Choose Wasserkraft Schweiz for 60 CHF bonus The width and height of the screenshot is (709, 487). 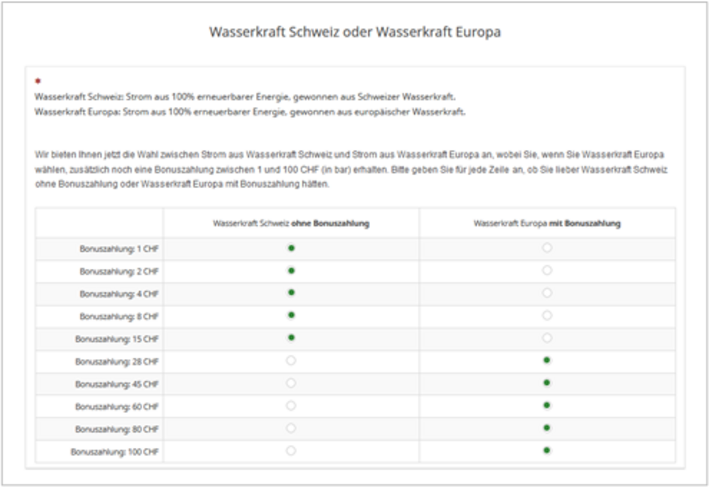pos(291,405)
